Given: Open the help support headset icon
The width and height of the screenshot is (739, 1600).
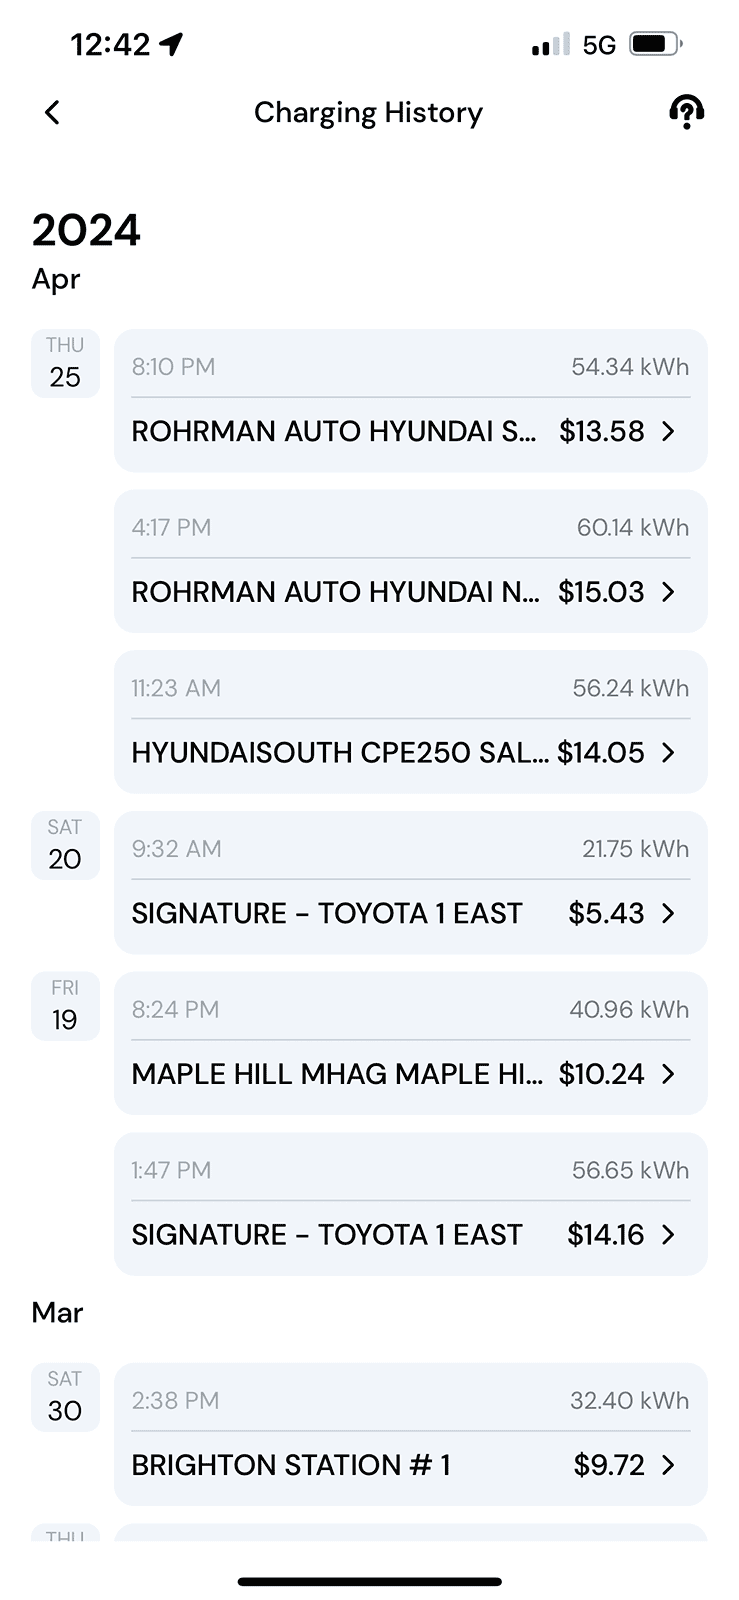Looking at the screenshot, I should click(x=686, y=113).
